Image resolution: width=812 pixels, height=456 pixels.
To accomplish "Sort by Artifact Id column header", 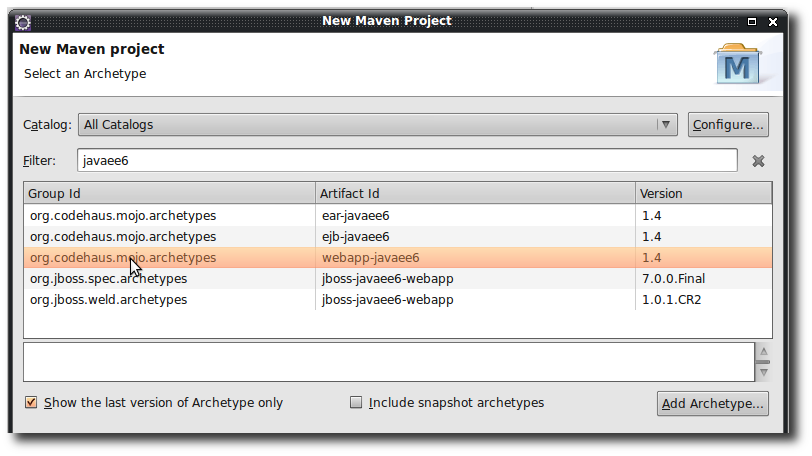I will 475,193.
